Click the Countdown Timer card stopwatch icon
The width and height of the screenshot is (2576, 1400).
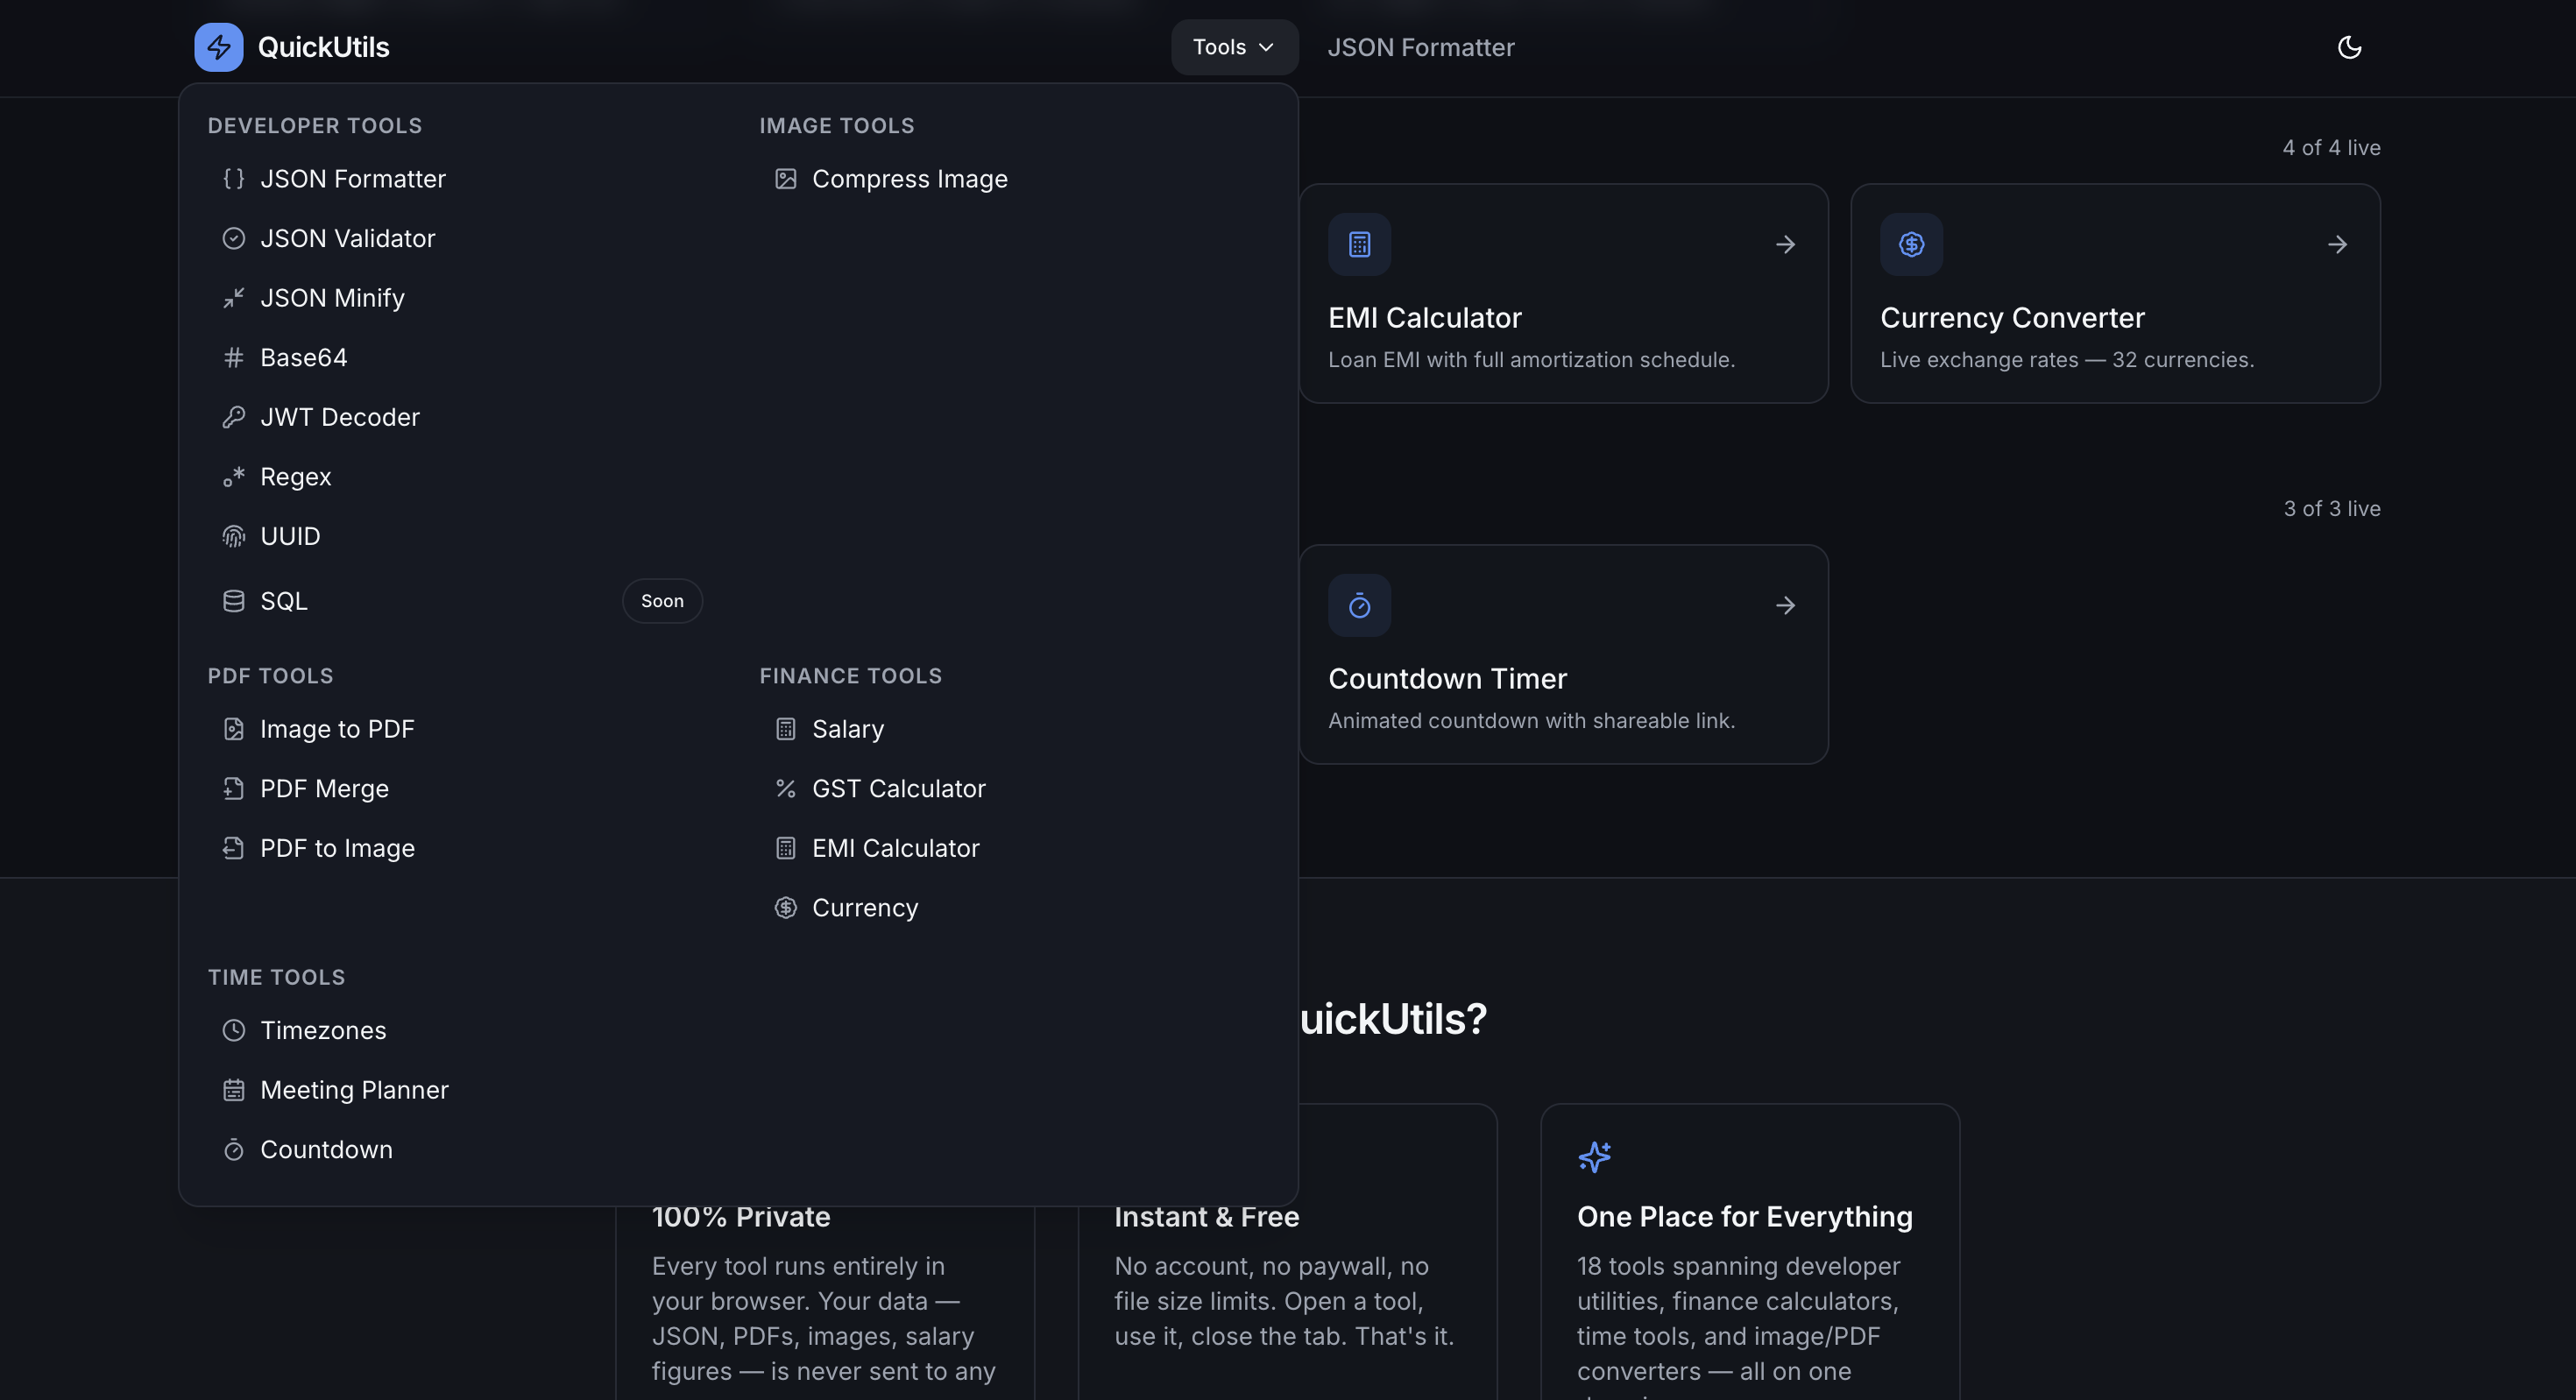1359,605
